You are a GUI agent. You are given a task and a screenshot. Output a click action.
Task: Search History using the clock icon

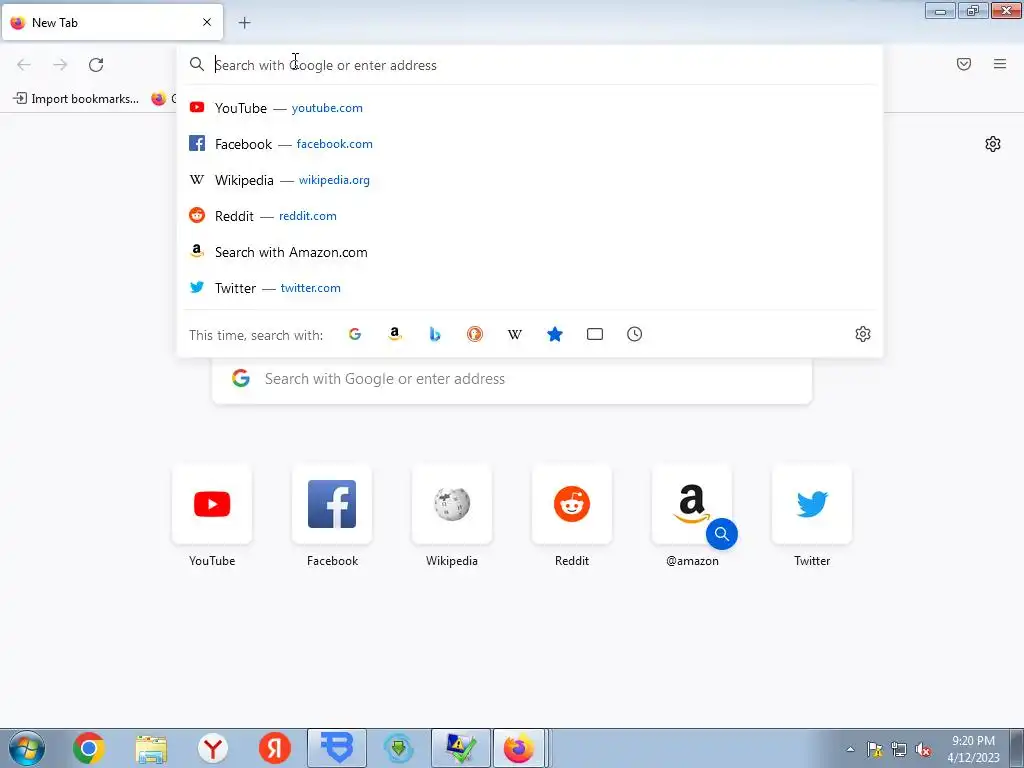[x=634, y=334]
